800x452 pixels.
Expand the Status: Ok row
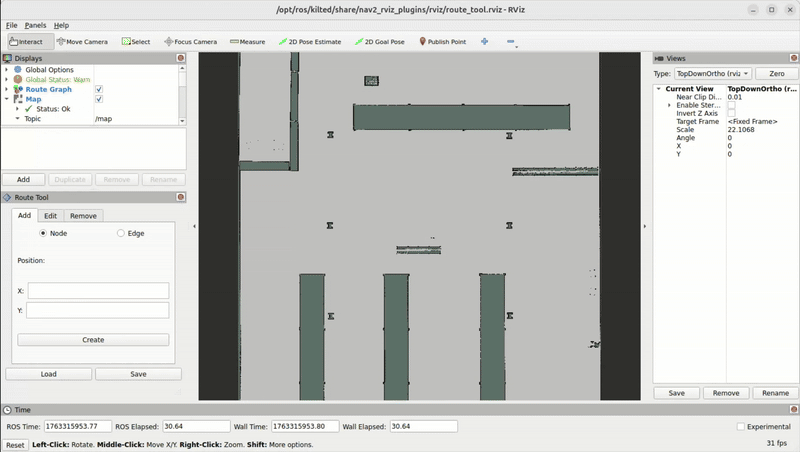click(x=17, y=109)
